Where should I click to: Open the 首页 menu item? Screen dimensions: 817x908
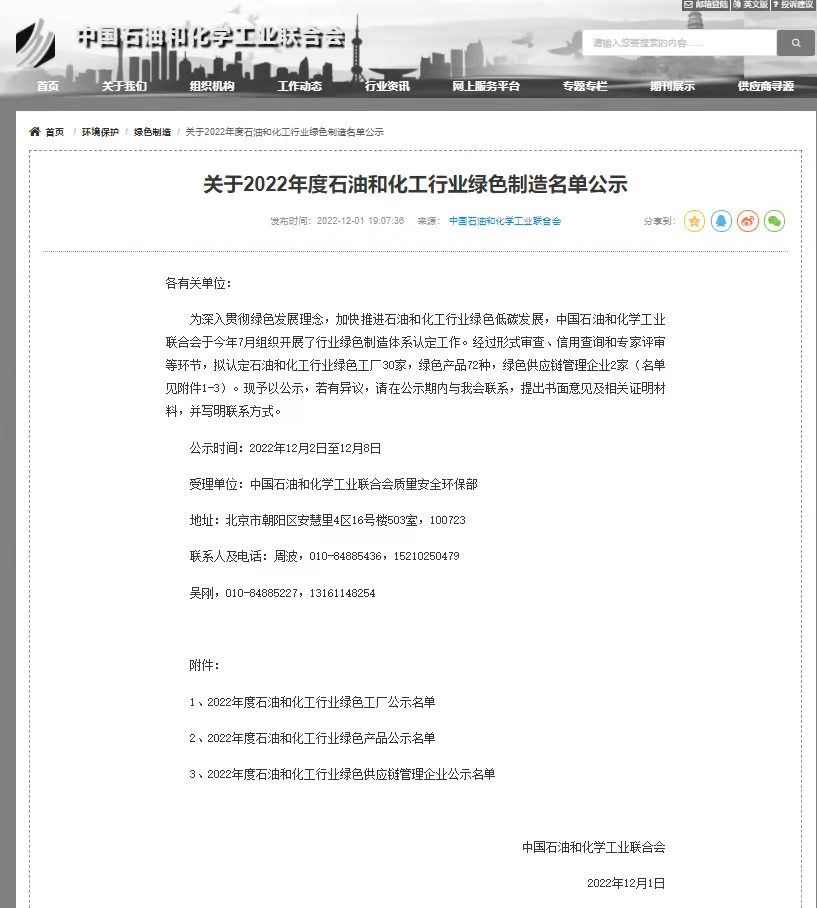(x=47, y=87)
